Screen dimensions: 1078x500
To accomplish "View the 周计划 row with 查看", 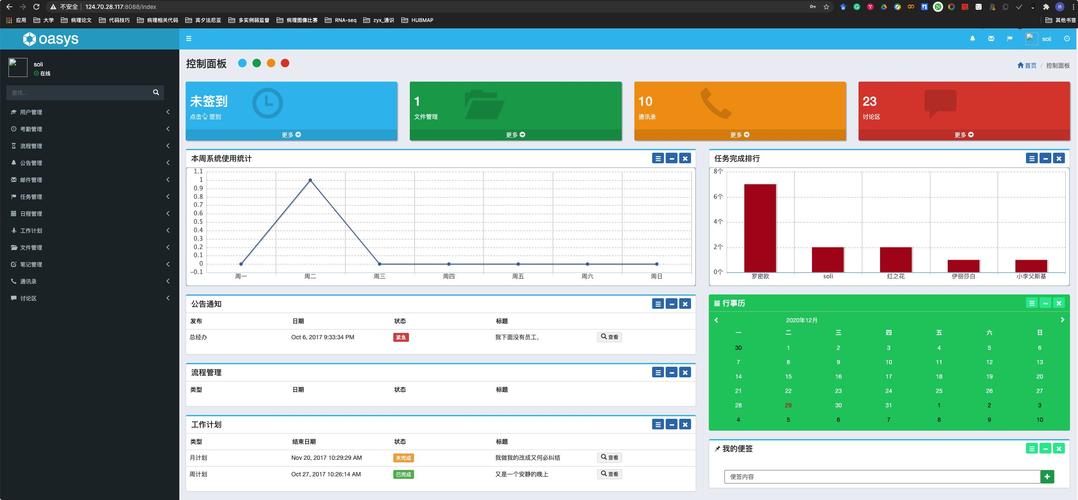I will pyautogui.click(x=610, y=474).
